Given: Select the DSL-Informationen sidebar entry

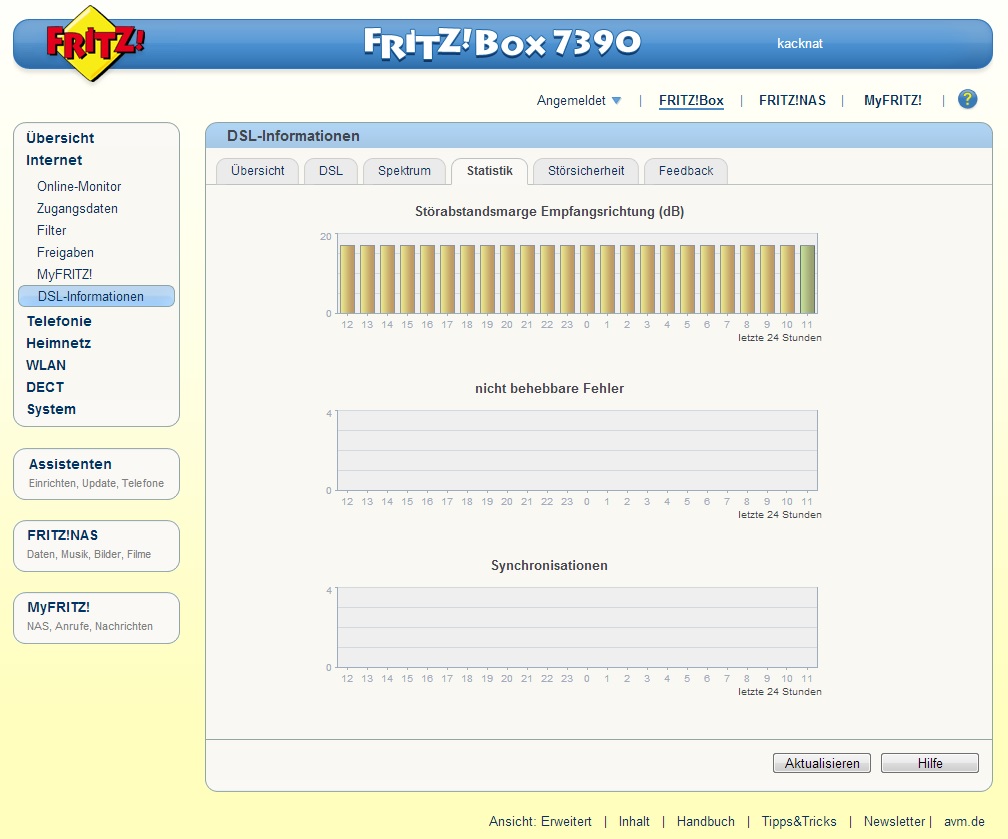Looking at the screenshot, I should point(96,296).
